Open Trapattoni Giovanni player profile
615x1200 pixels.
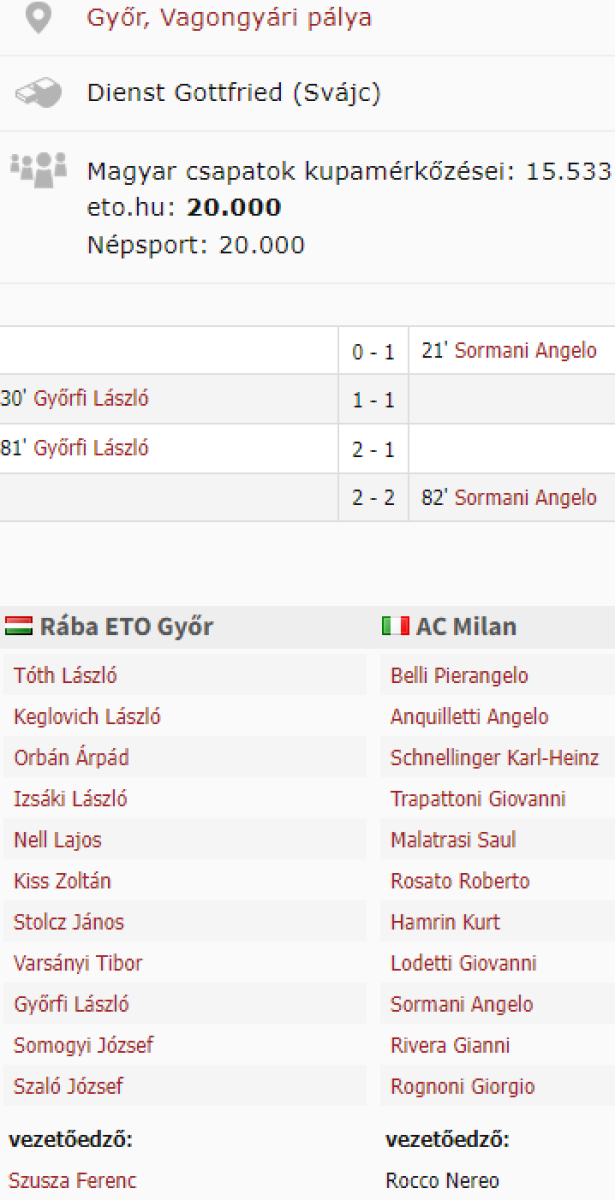tap(477, 799)
